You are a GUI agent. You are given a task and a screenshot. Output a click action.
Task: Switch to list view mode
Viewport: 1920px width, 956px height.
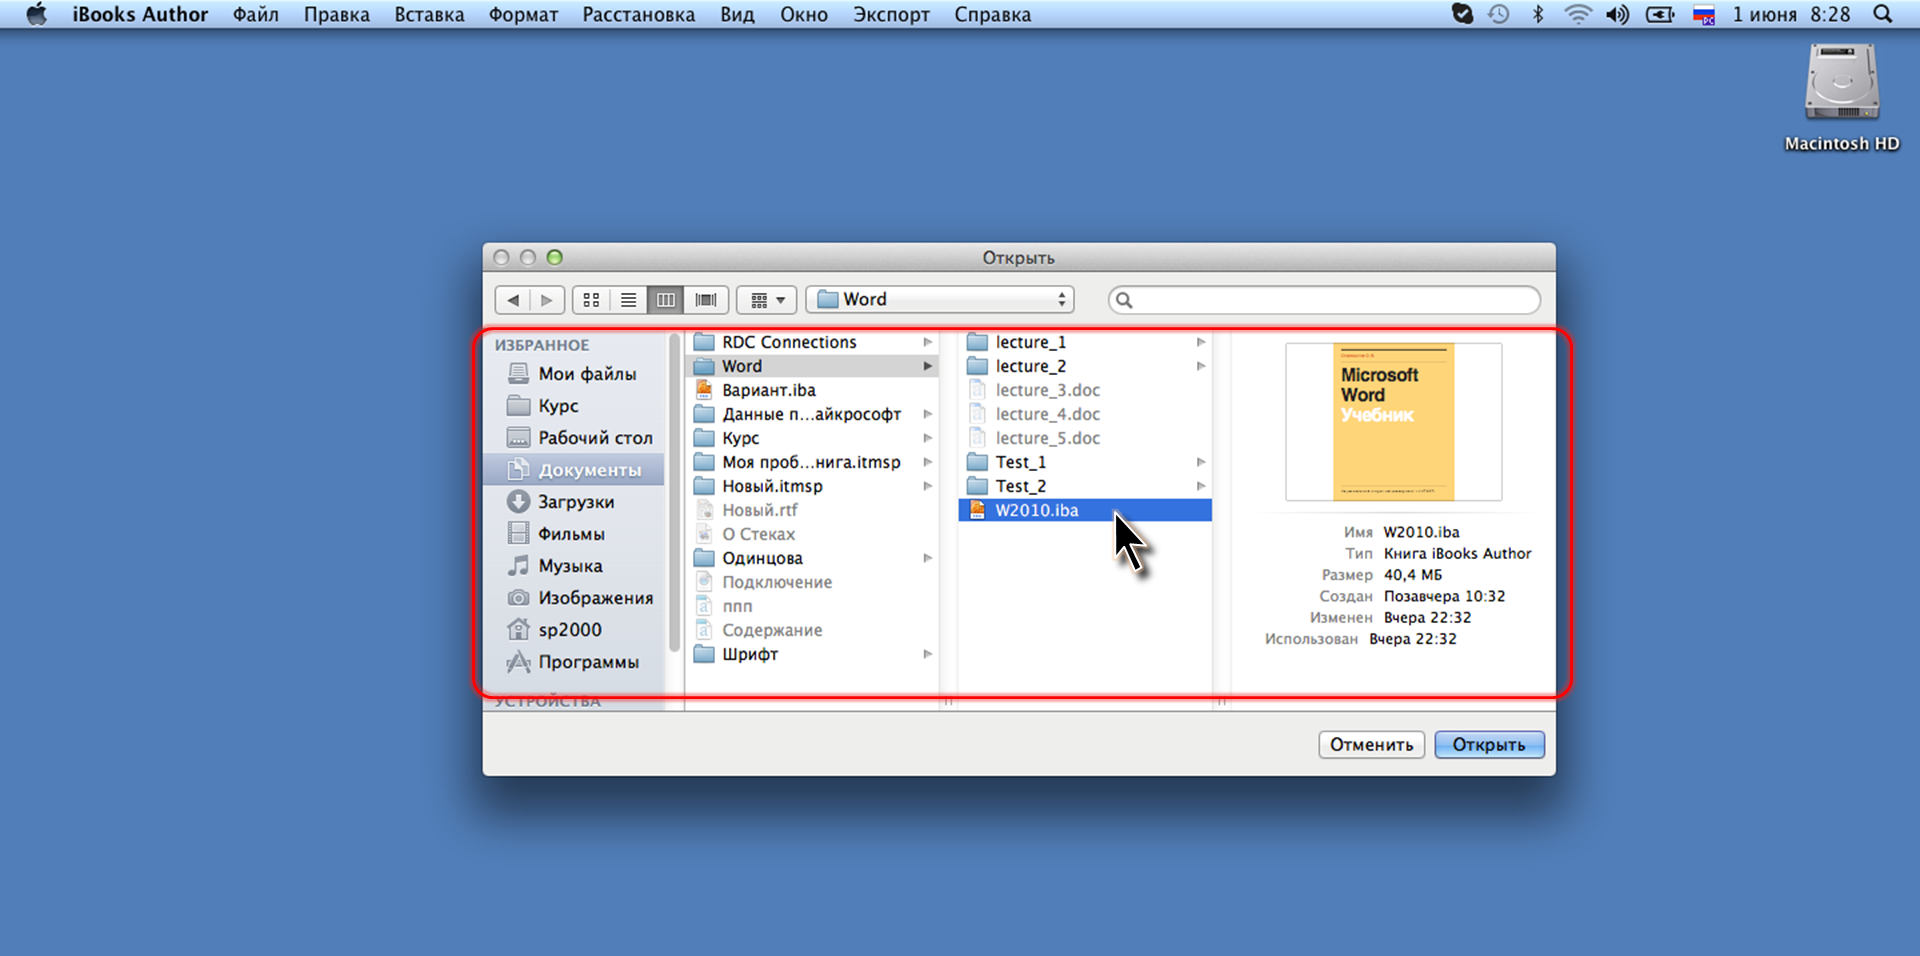[628, 300]
